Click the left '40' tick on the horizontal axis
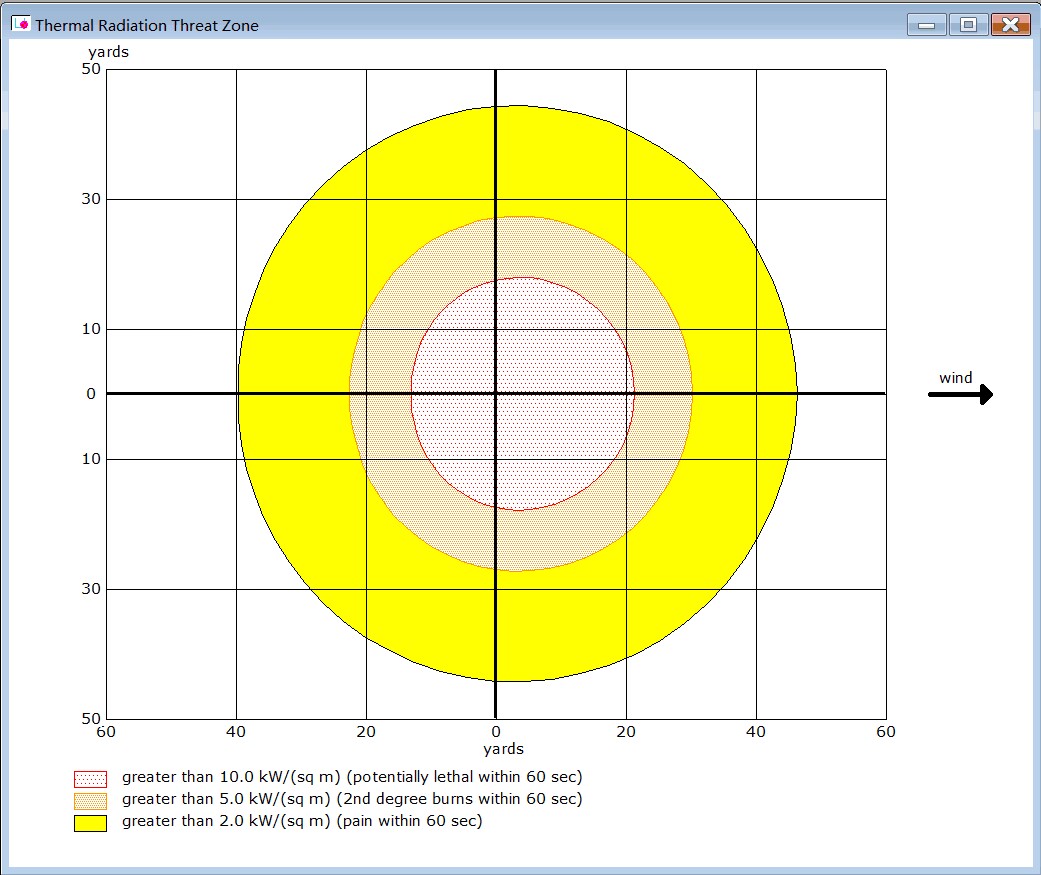1041x875 pixels. point(236,732)
